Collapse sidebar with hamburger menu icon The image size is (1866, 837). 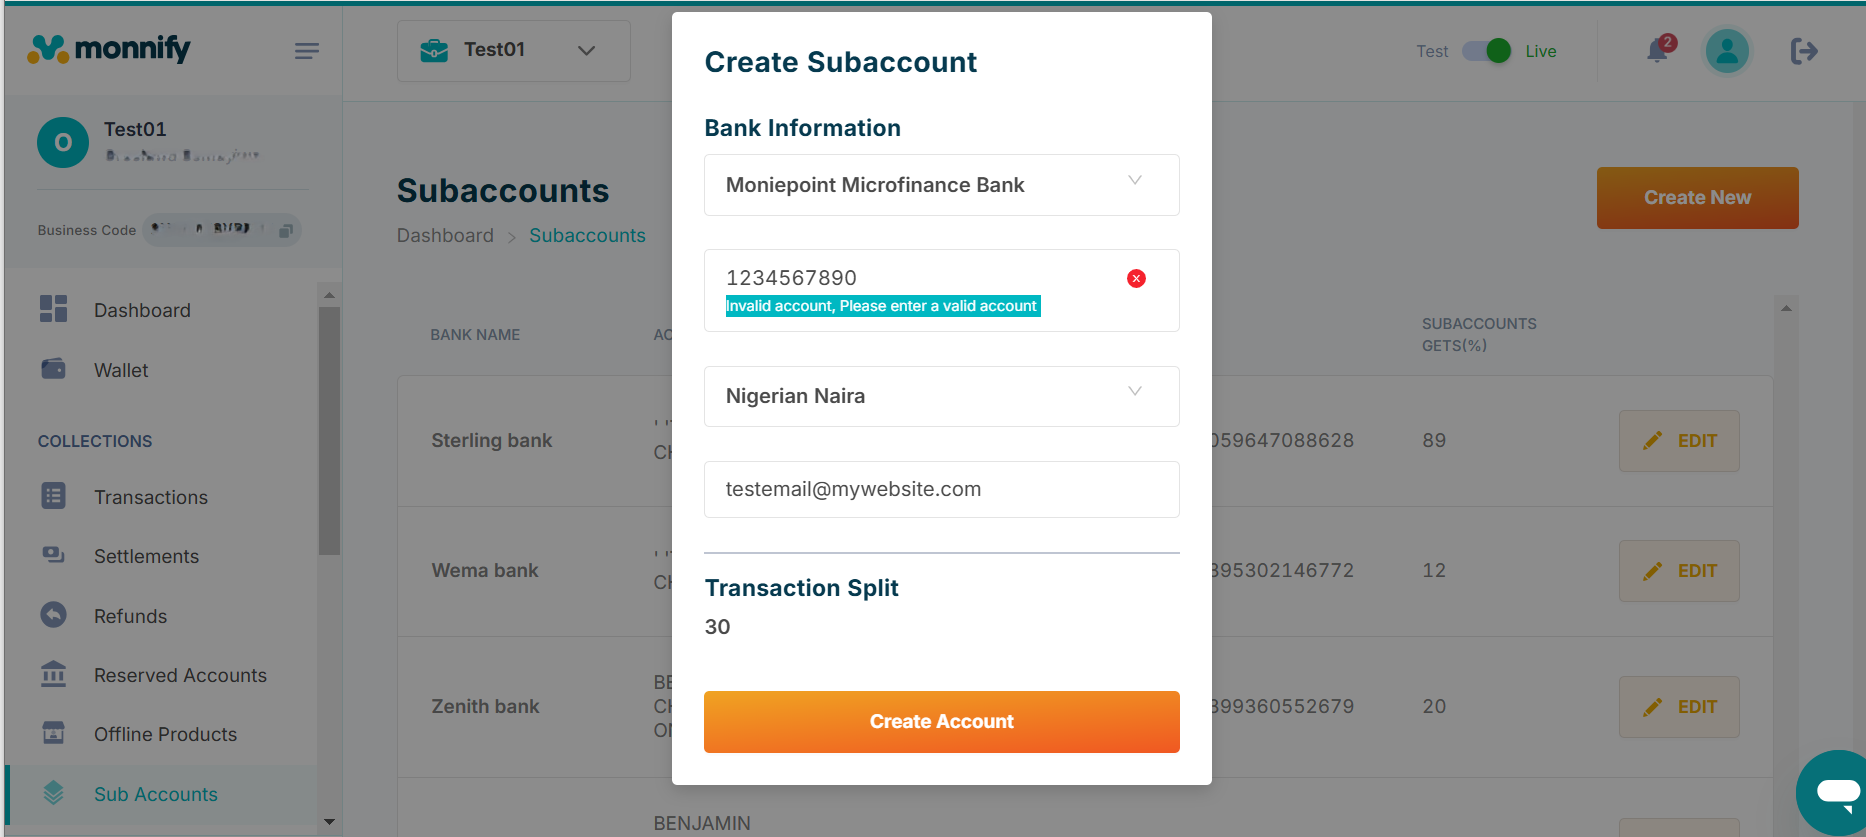tap(307, 51)
